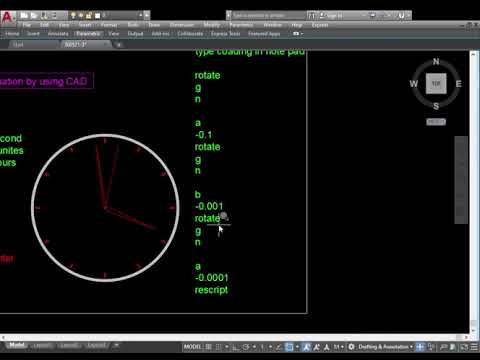Toggle isometric drafting in status bar
Image resolution: width=480 pixels, height=360 pixels.
pos(262,347)
